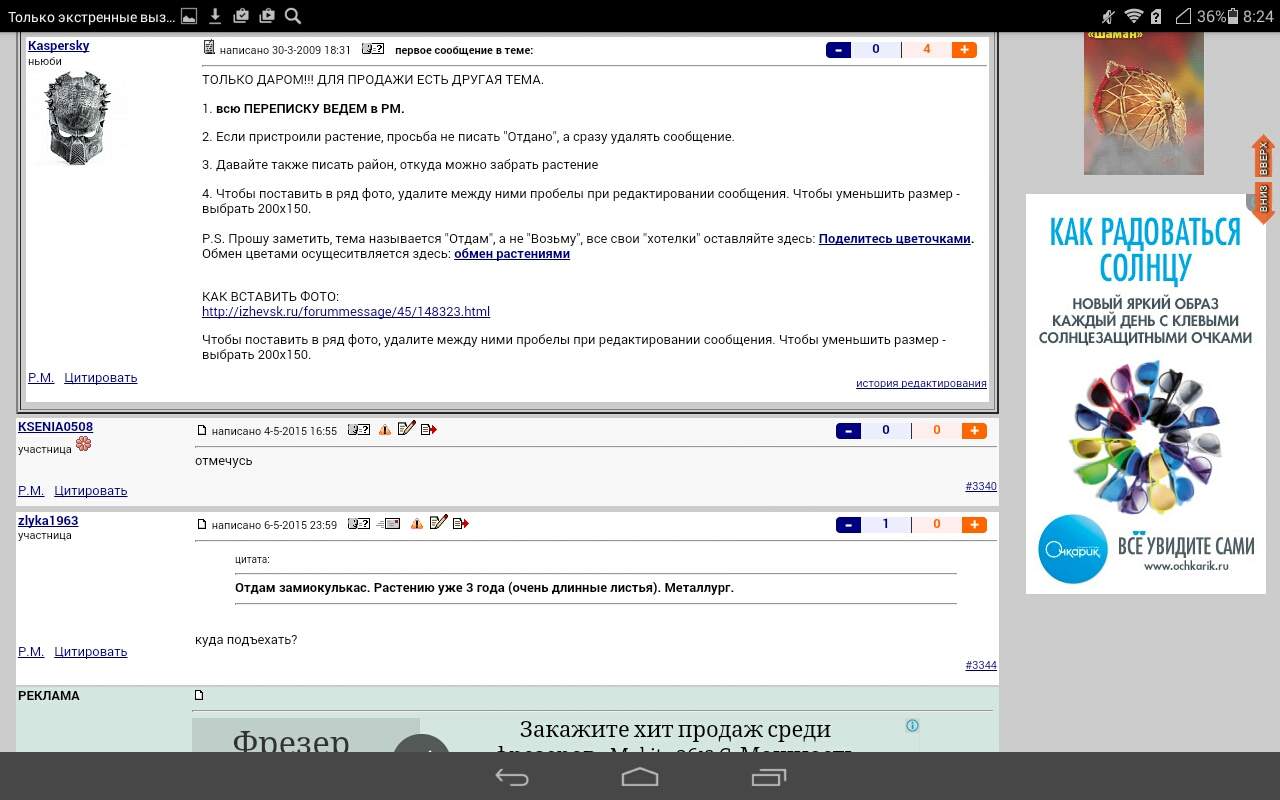1280x800 pixels.
Task: Click the document icon before Kaspersky's post date
Action: click(x=209, y=48)
